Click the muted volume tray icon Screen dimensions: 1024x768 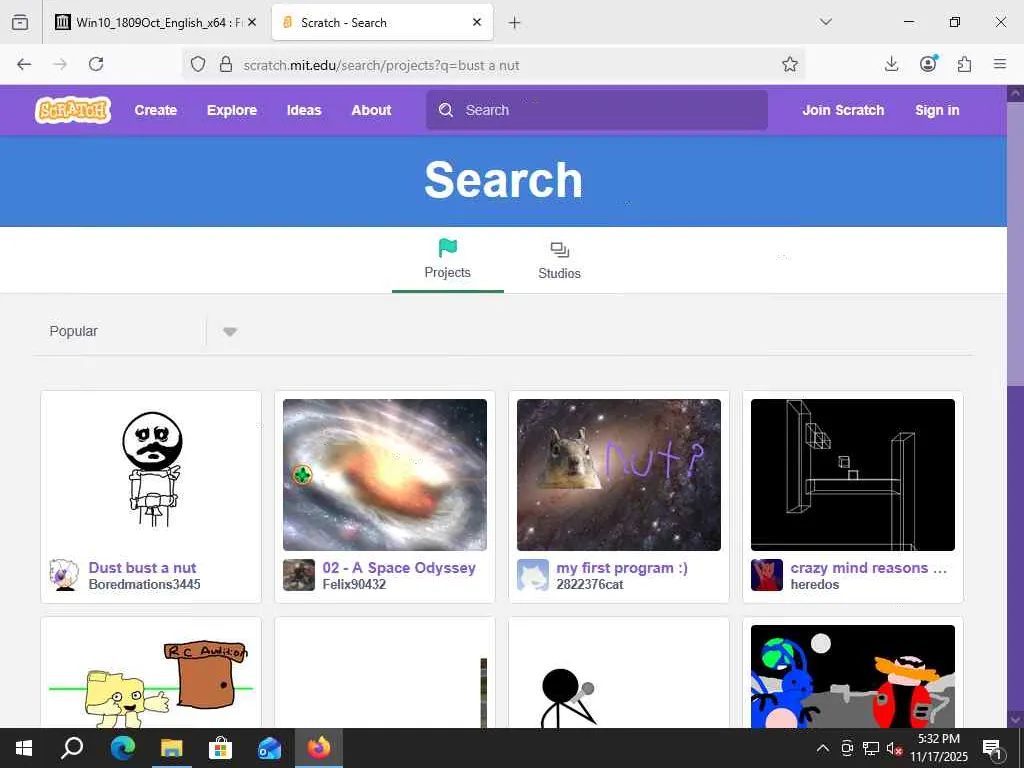point(894,748)
